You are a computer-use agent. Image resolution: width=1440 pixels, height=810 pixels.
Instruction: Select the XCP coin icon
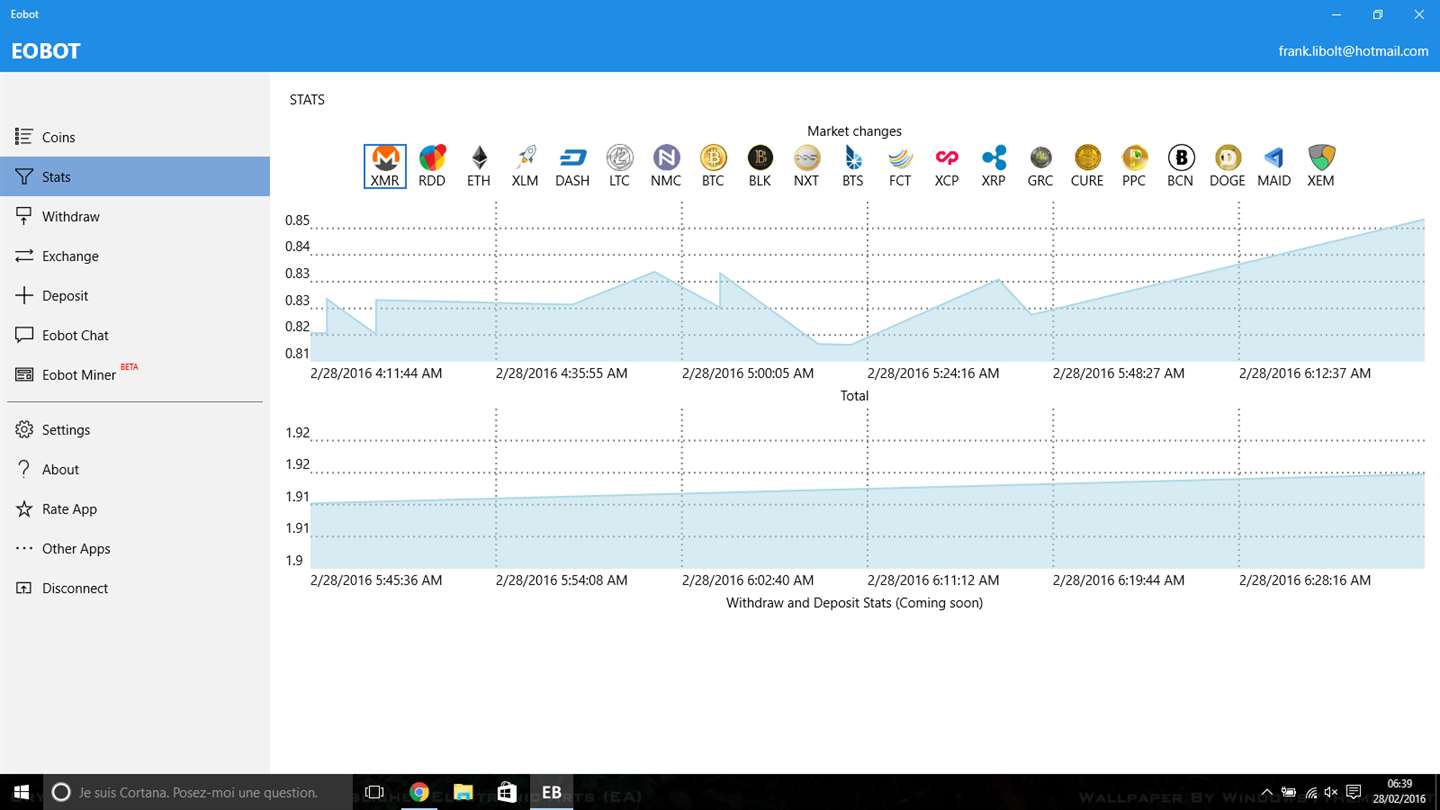947,166
